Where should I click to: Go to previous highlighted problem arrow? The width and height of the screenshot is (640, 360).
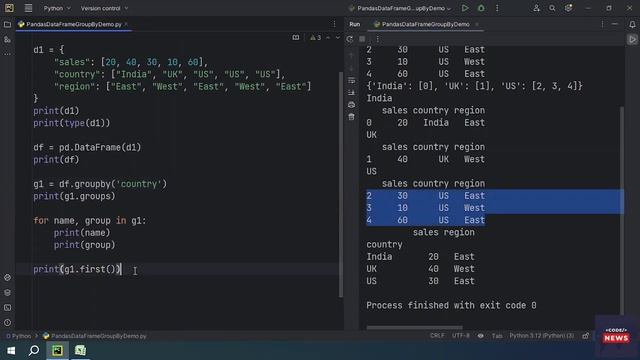(x=328, y=38)
